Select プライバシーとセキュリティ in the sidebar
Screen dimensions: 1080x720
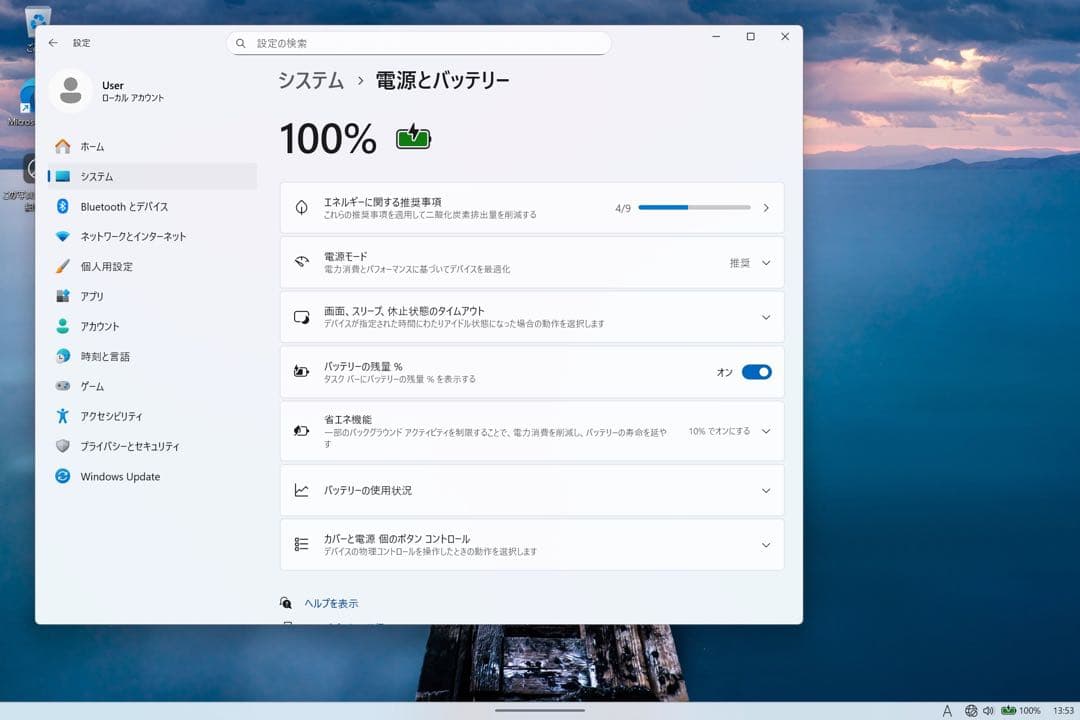(x=62, y=446)
